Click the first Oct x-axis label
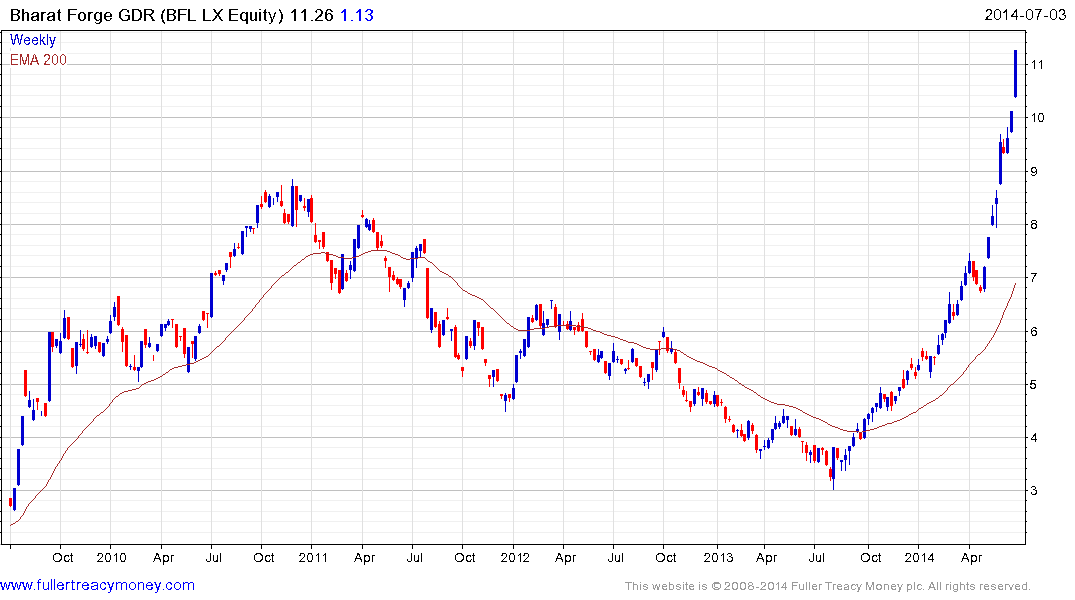 click(x=62, y=557)
